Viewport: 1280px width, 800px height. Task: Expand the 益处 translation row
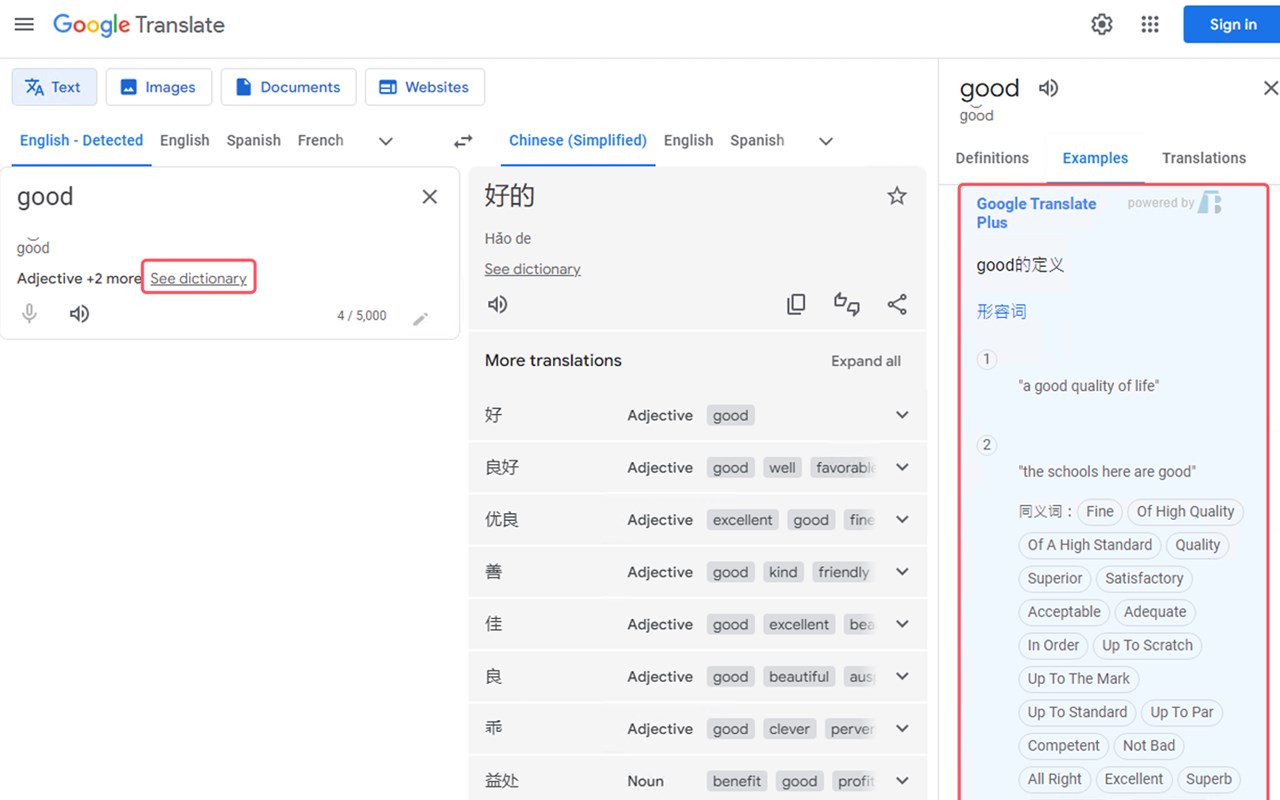coord(902,781)
